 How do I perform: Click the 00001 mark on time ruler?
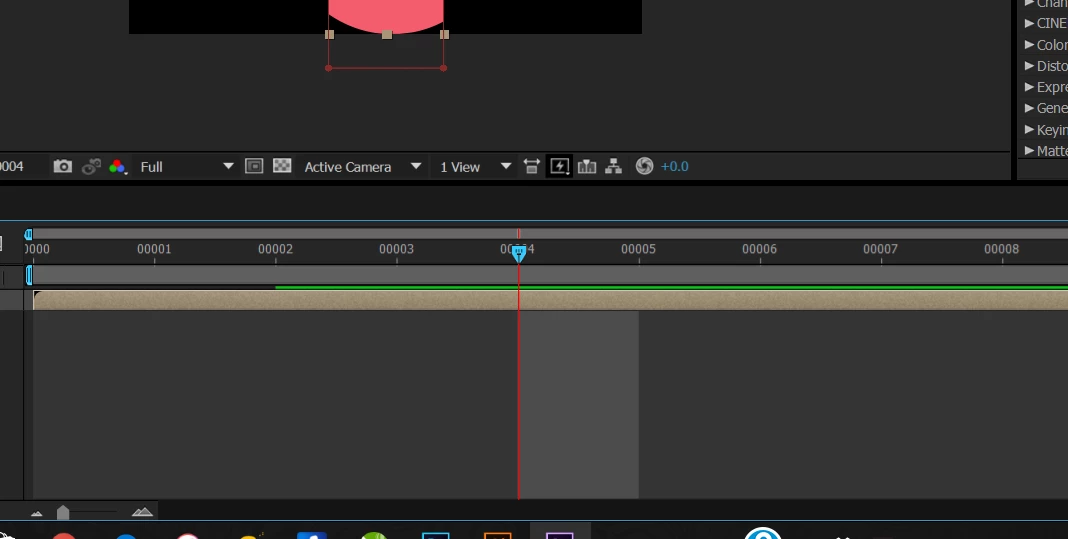pyautogui.click(x=154, y=249)
